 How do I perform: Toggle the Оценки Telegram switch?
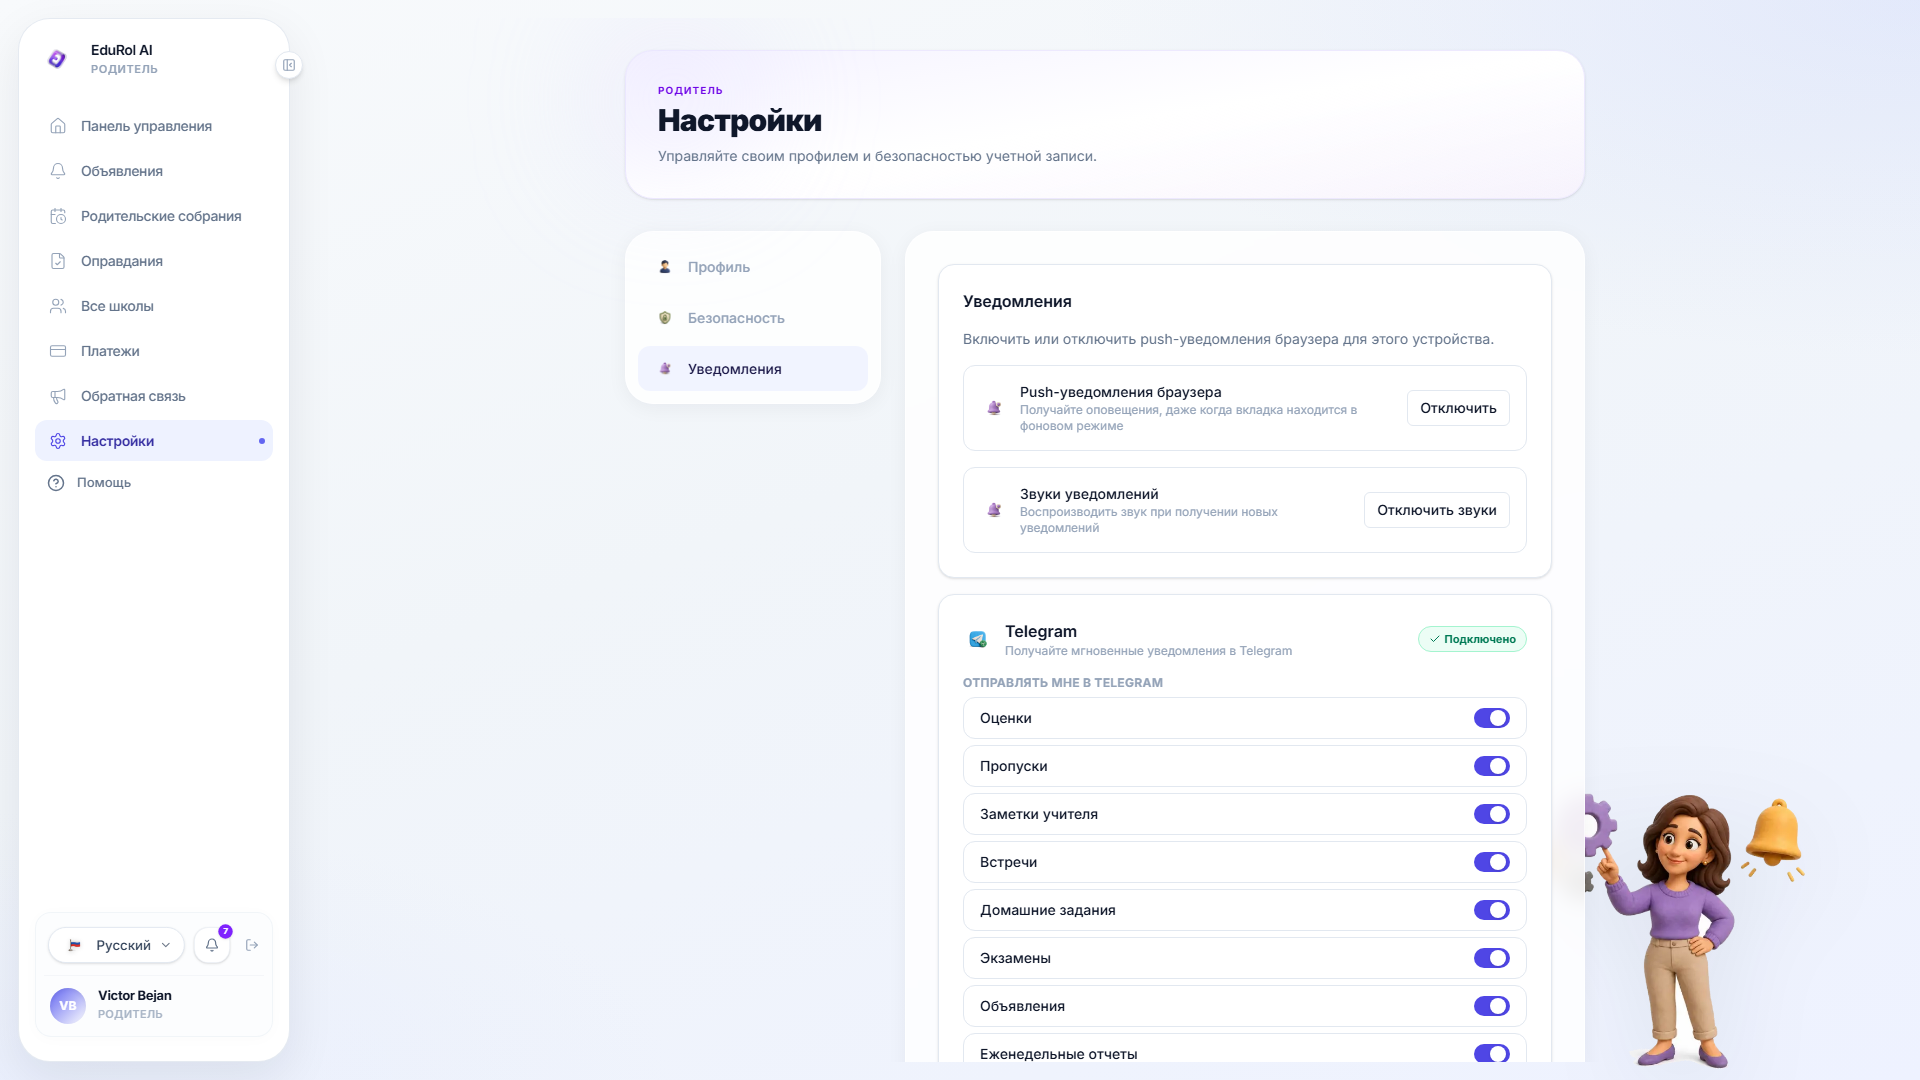tap(1492, 718)
